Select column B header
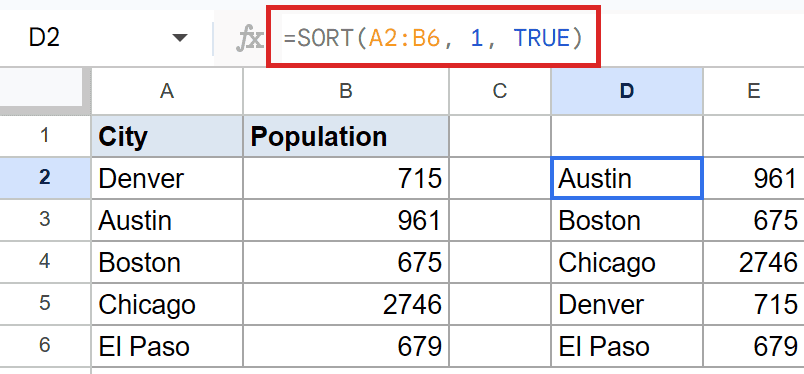This screenshot has width=804, height=374. pos(346,91)
